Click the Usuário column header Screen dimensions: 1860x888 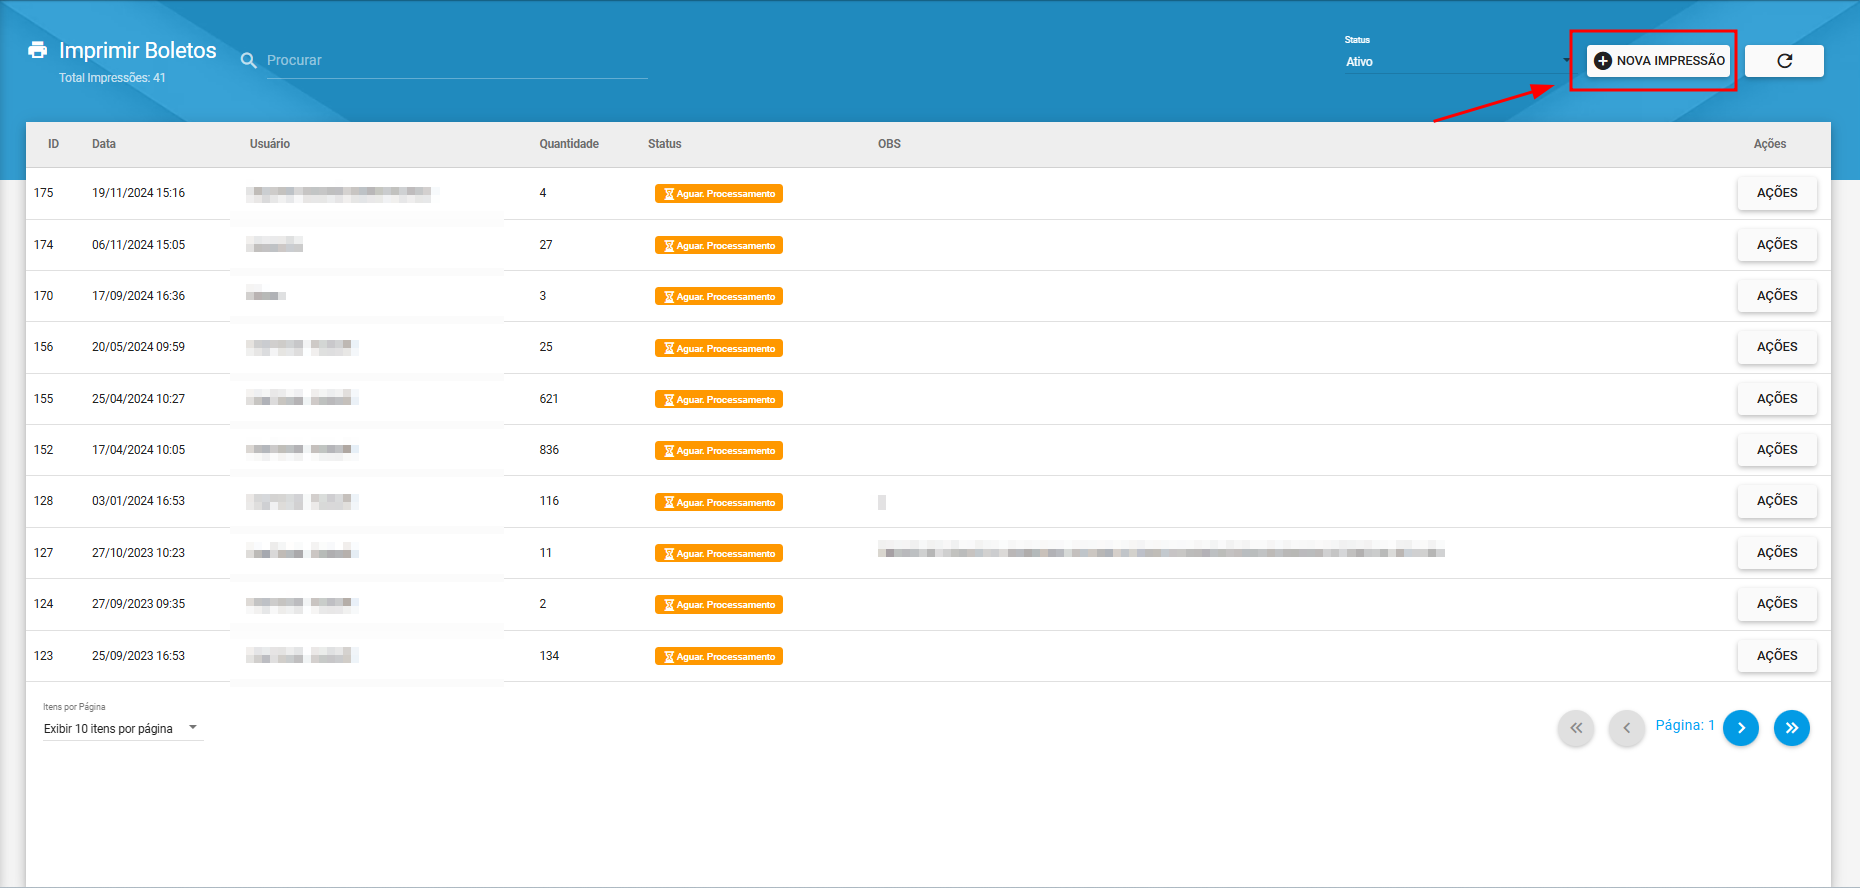(x=270, y=144)
